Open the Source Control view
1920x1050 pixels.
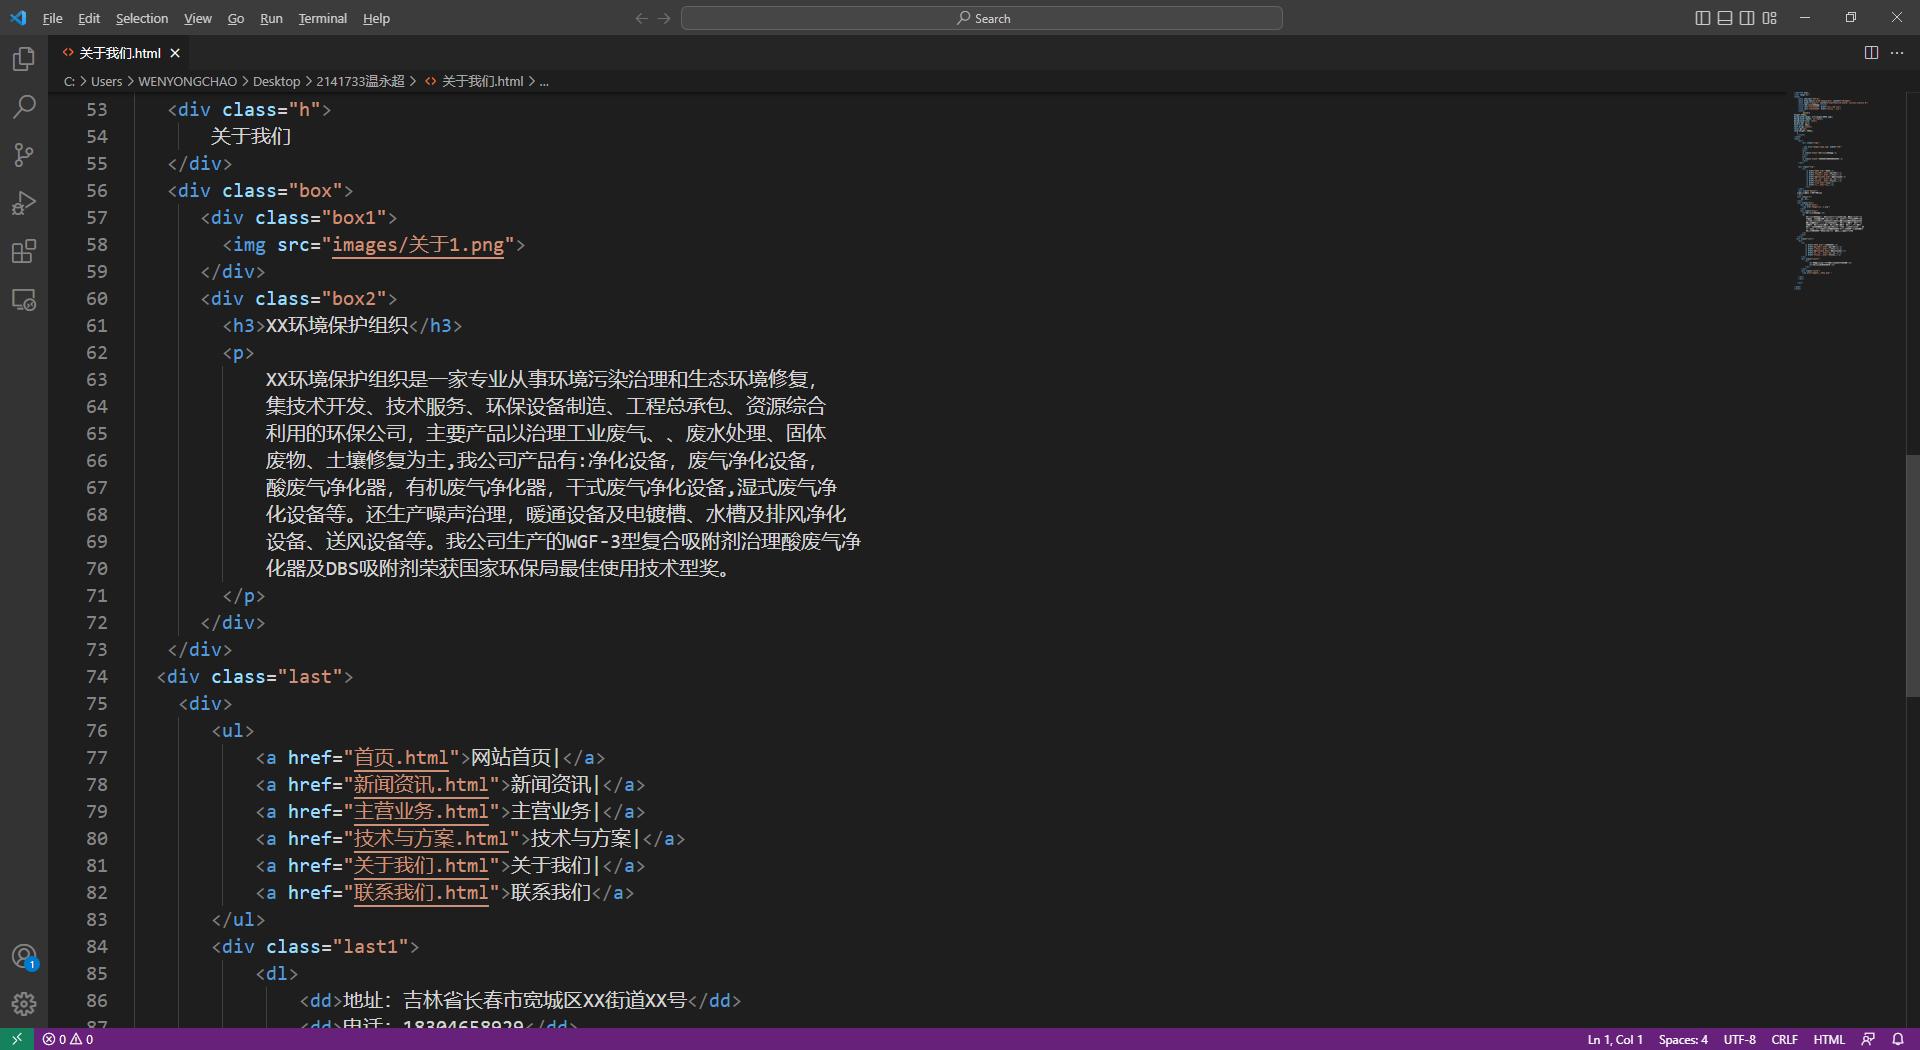coord(23,155)
